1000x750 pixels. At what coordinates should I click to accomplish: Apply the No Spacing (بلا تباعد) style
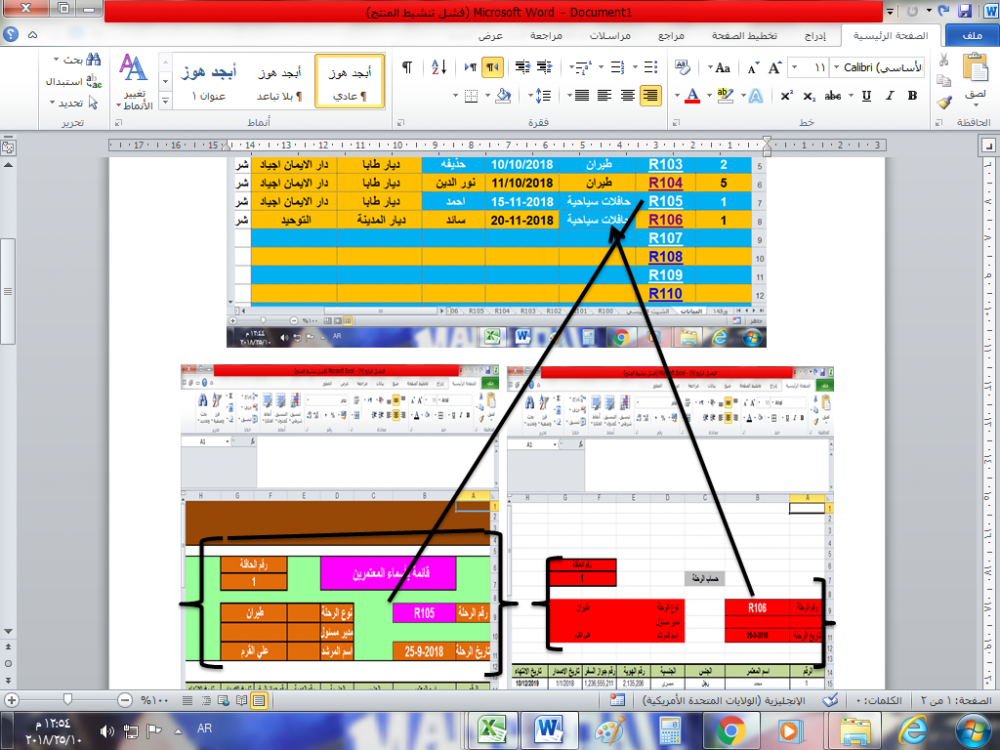tap(279, 81)
